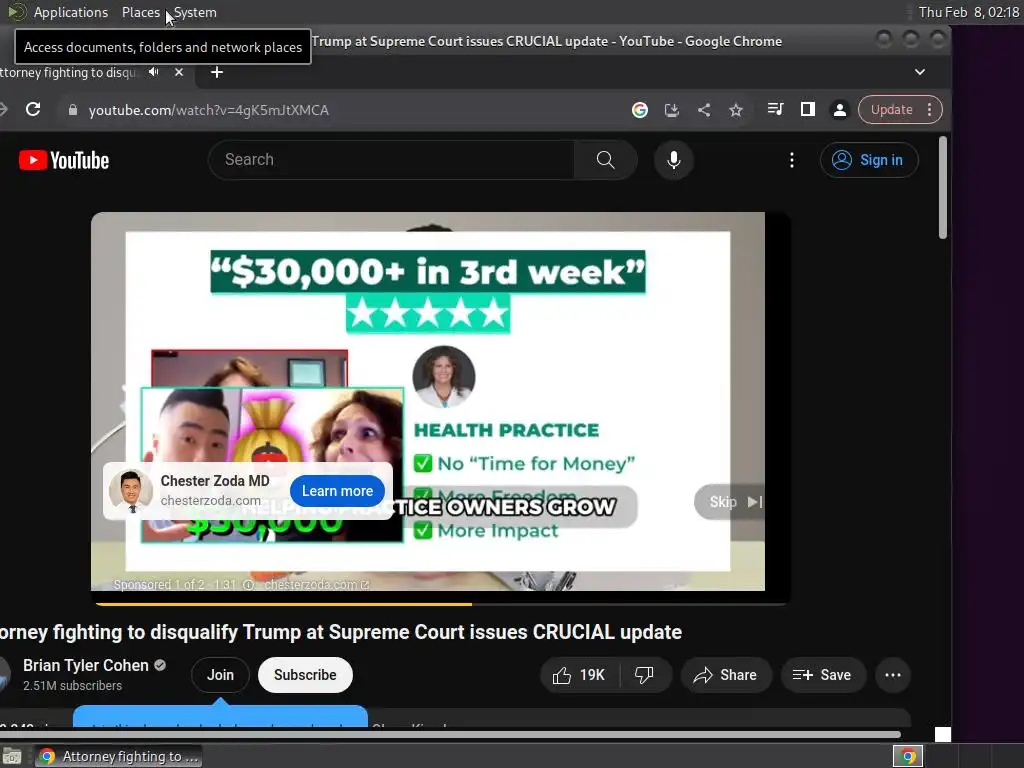The width and height of the screenshot is (1024, 768).
Task: Reload the YouTube page
Action: (33, 110)
